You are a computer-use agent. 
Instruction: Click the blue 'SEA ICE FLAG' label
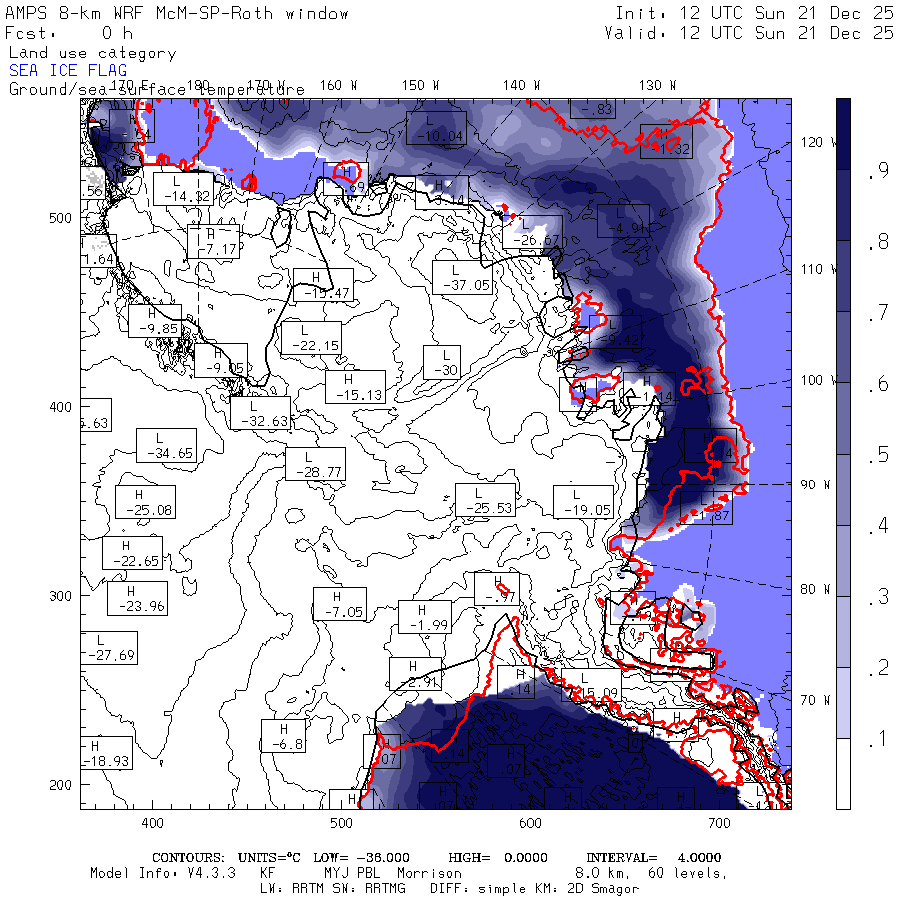coord(68,71)
